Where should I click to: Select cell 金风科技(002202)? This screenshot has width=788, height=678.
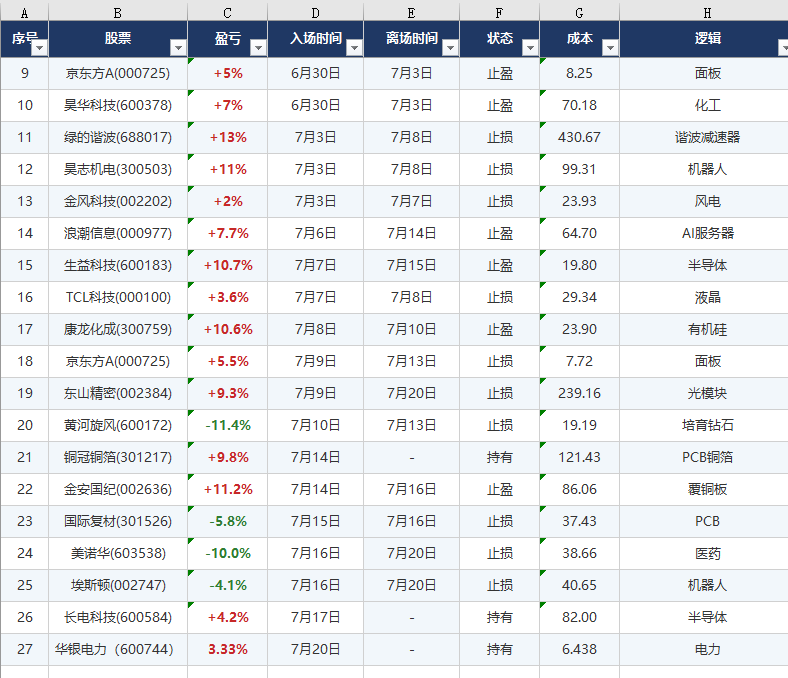[118, 201]
